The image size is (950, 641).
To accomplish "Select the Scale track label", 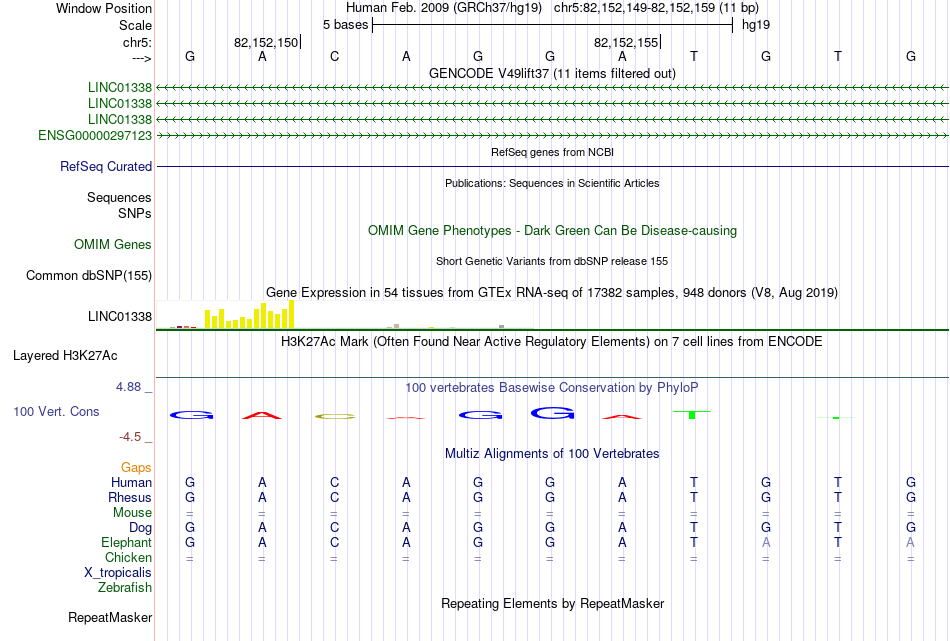I will (x=135, y=25).
